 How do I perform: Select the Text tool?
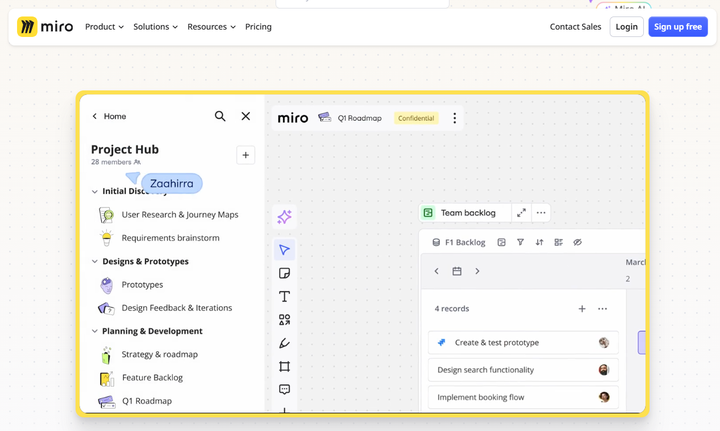tap(284, 297)
